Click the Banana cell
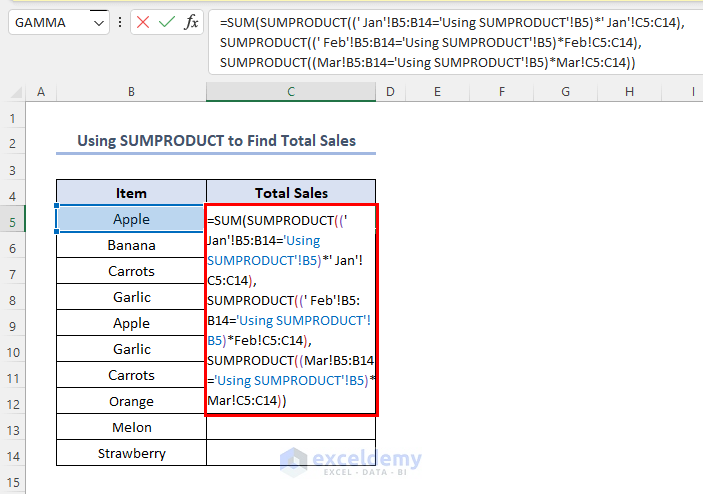This screenshot has width=703, height=494. [x=131, y=245]
